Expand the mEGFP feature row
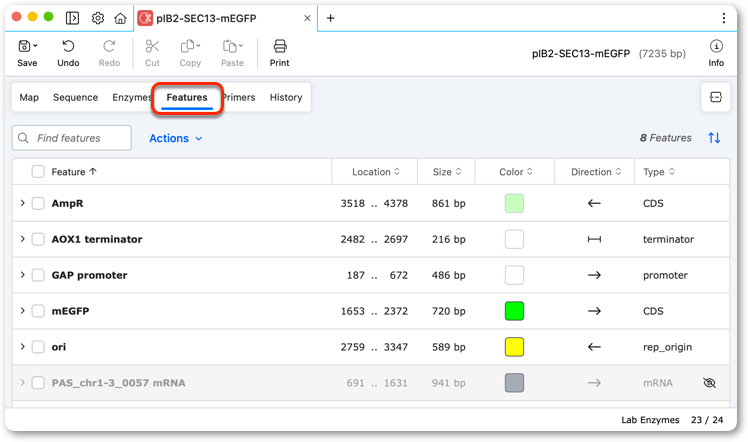This screenshot has width=748, height=442. (x=22, y=310)
